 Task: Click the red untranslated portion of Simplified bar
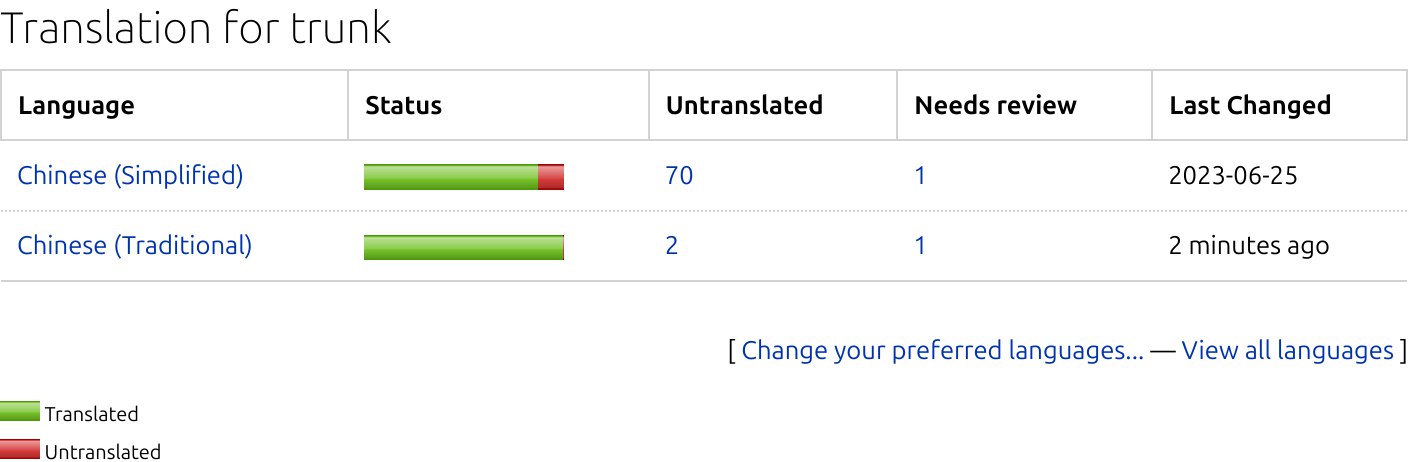click(551, 177)
